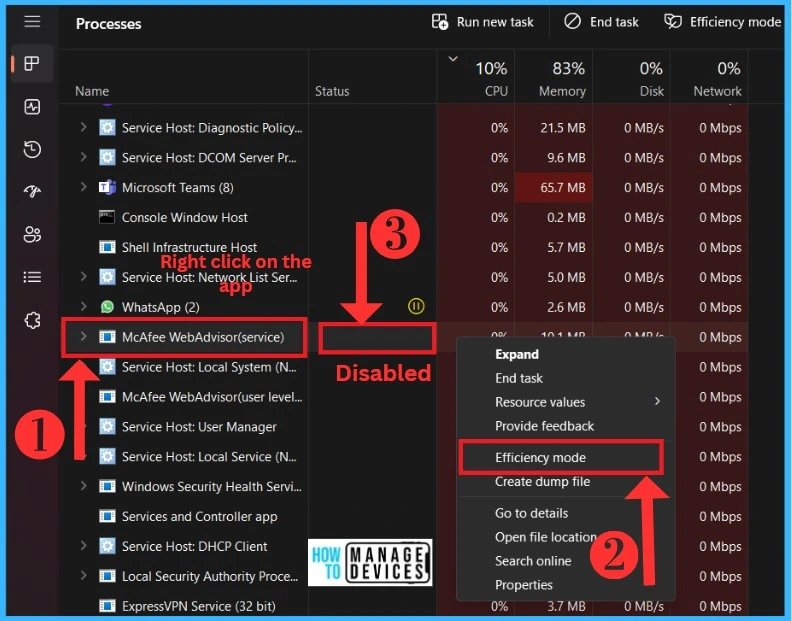792x621 pixels.
Task: Select the Console Window Host row
Action: 403,217
